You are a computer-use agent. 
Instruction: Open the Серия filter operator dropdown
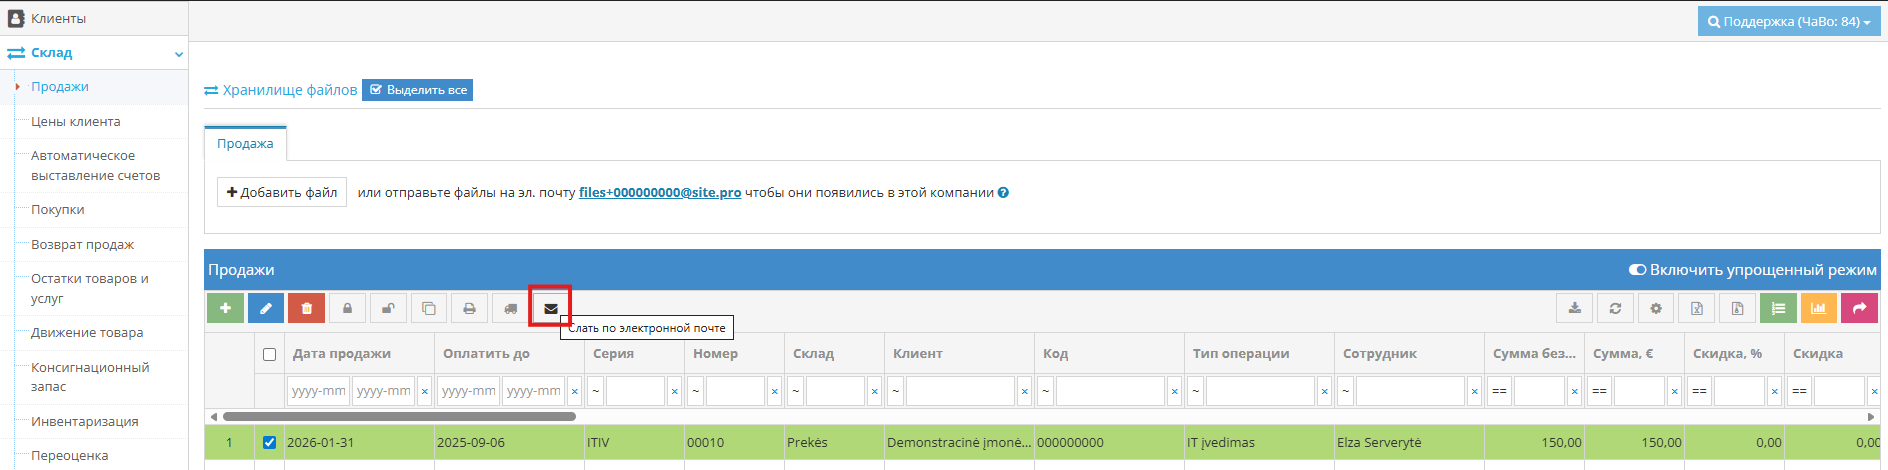pos(595,391)
